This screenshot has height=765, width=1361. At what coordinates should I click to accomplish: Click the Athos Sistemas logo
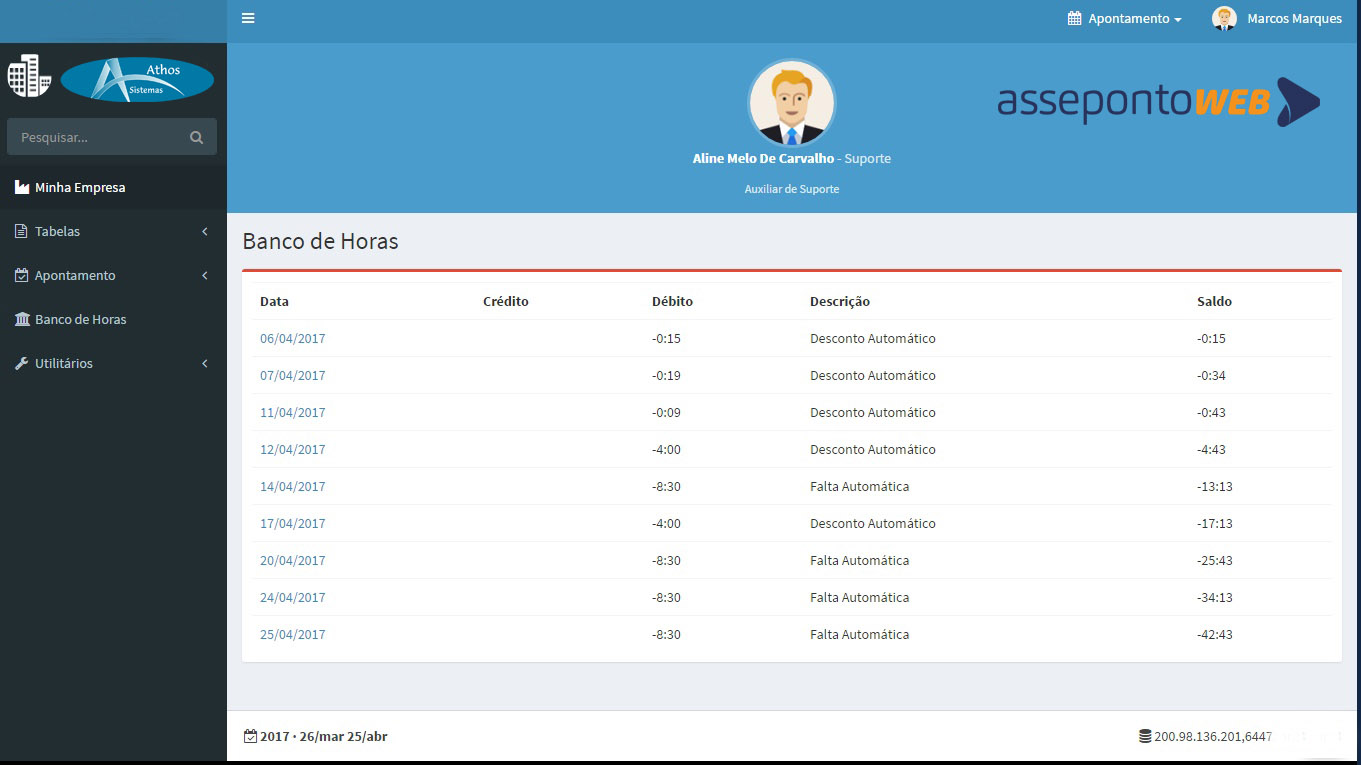pyautogui.click(x=137, y=79)
